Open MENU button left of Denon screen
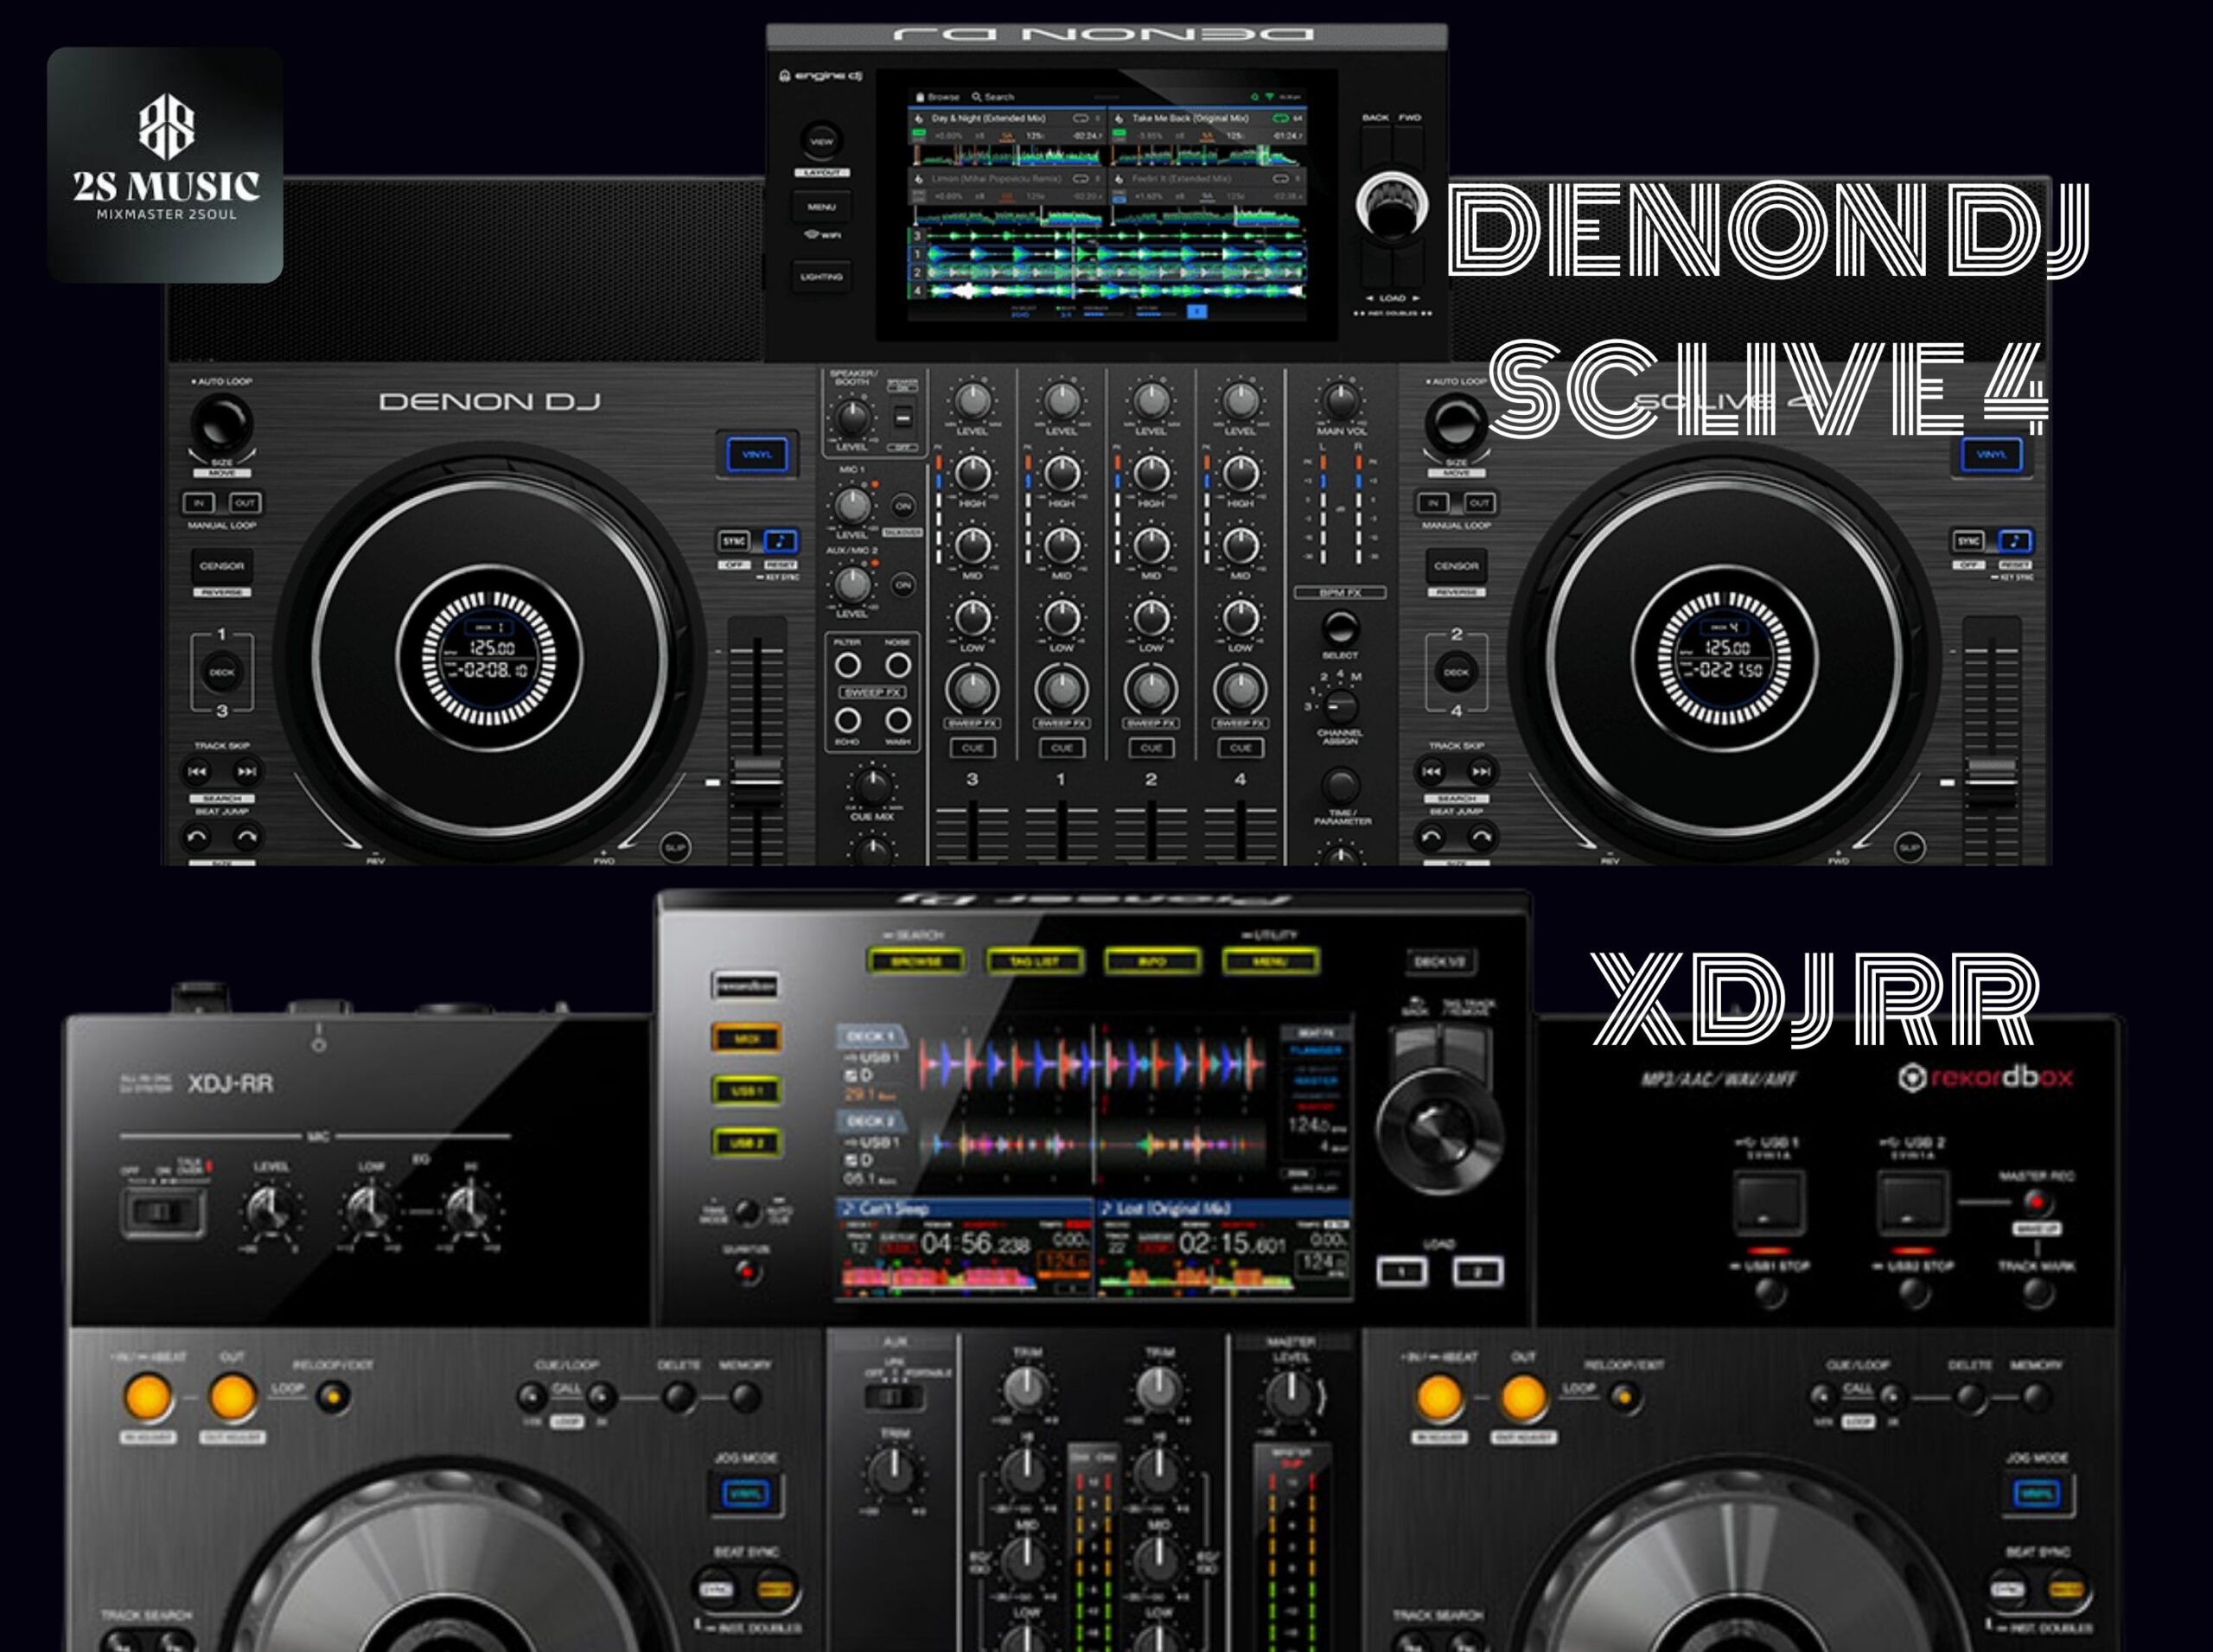Viewport: 2213px width, 1652px height. 821,207
